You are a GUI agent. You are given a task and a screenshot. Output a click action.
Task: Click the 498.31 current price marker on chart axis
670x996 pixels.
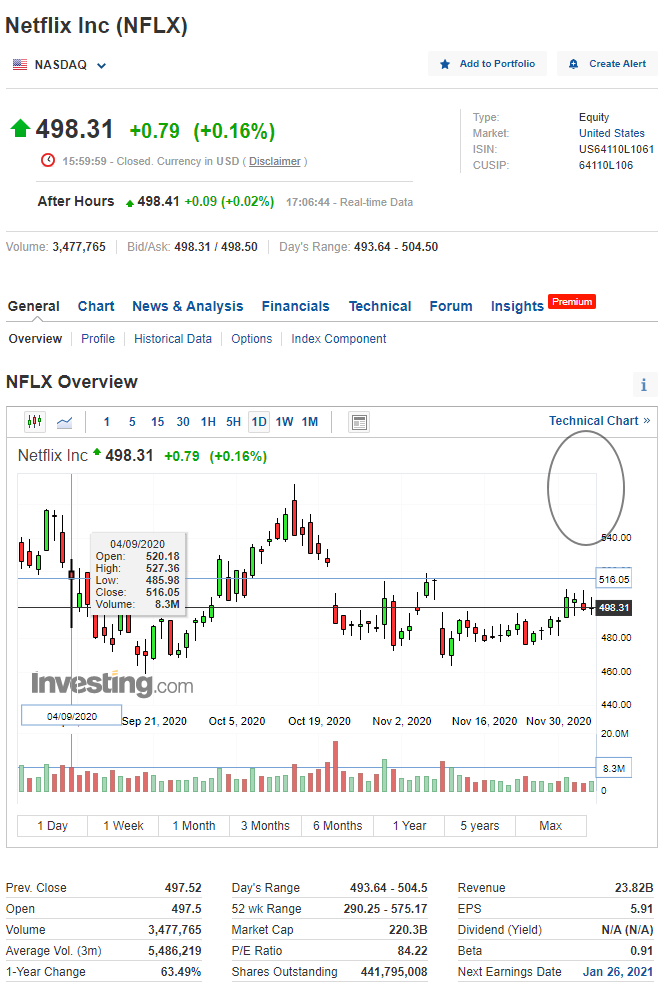pyautogui.click(x=613, y=608)
